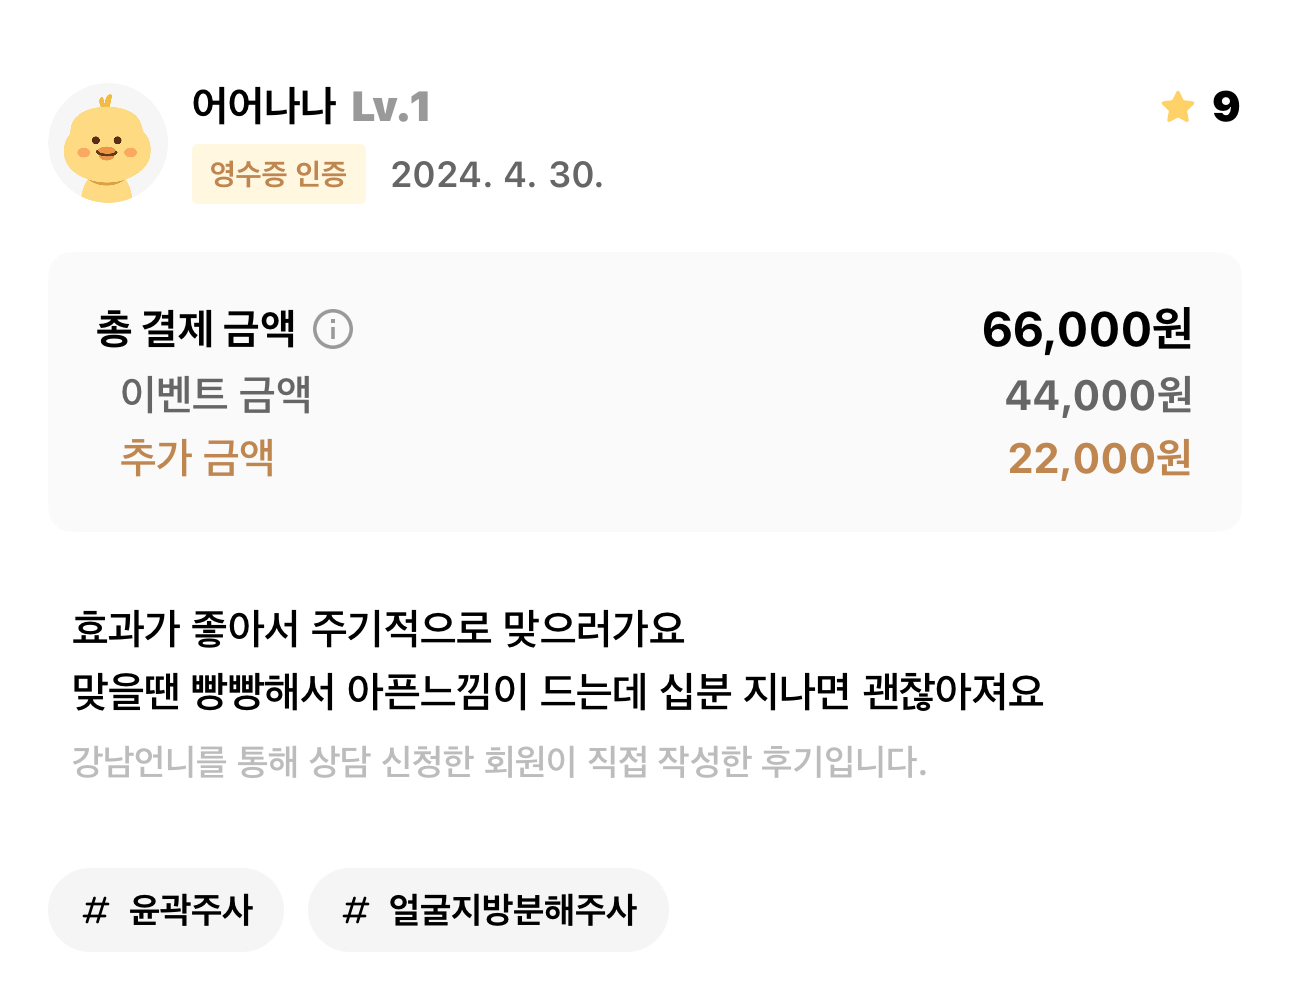This screenshot has height=1001, width=1290.
Task: Select the 얼굴지방분해주사 hashtag chip
Action: coord(488,910)
